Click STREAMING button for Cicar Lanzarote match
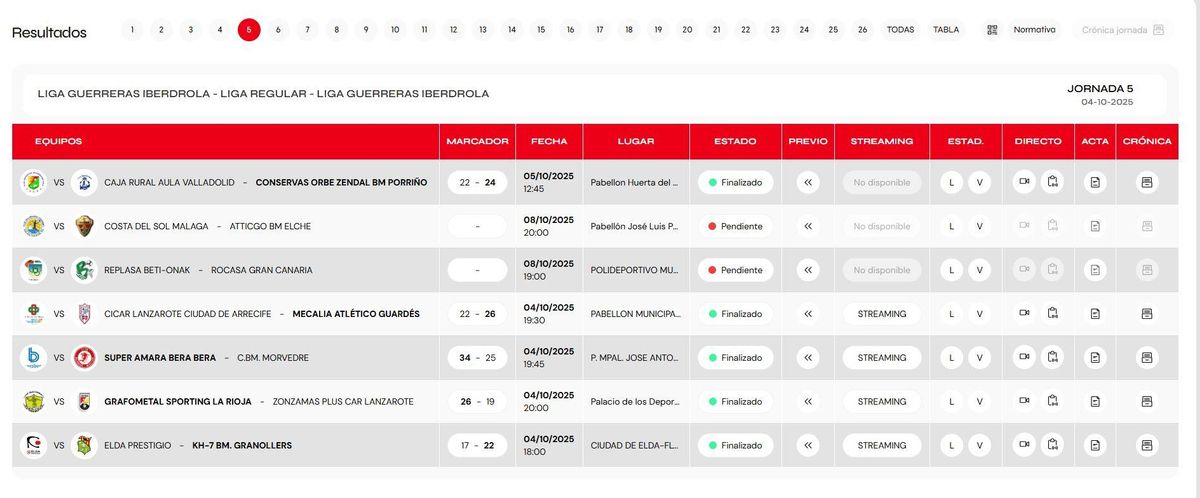The image size is (1200, 498). tap(882, 314)
